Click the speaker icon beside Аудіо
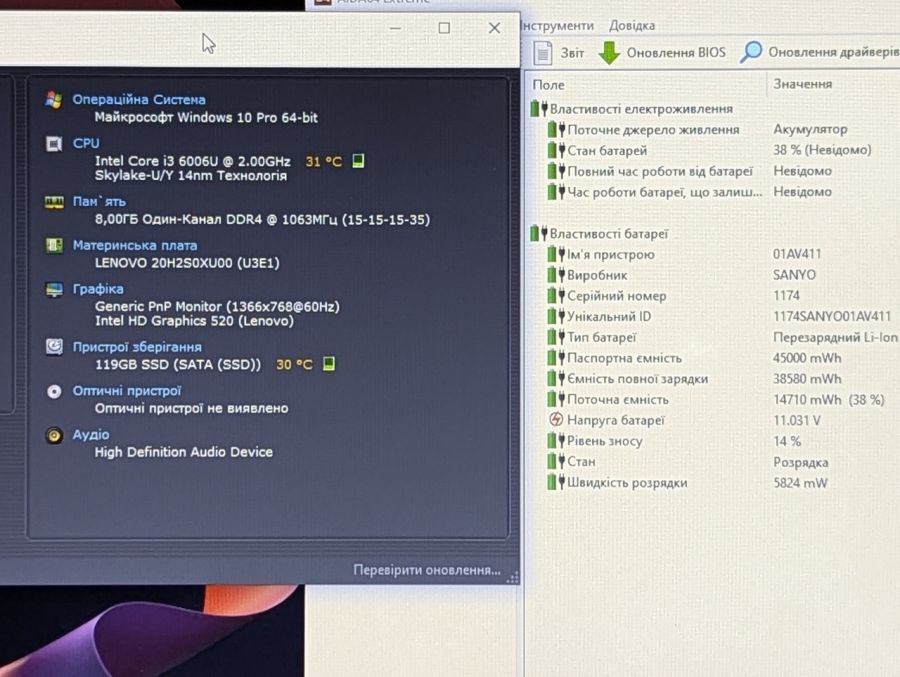The width and height of the screenshot is (900, 677). (55, 435)
